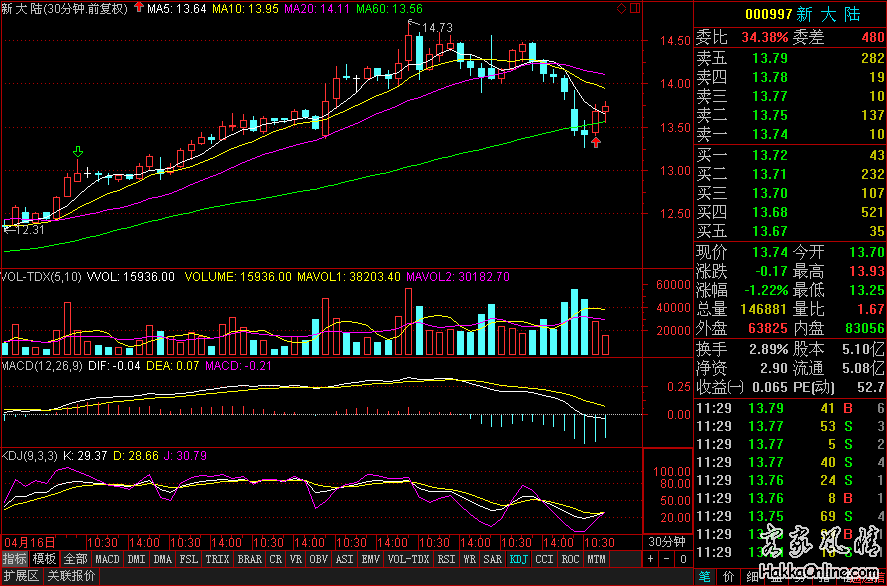Click the green down-arrow marker on the candlestick chart
The height and width of the screenshot is (586, 887).
point(78,151)
